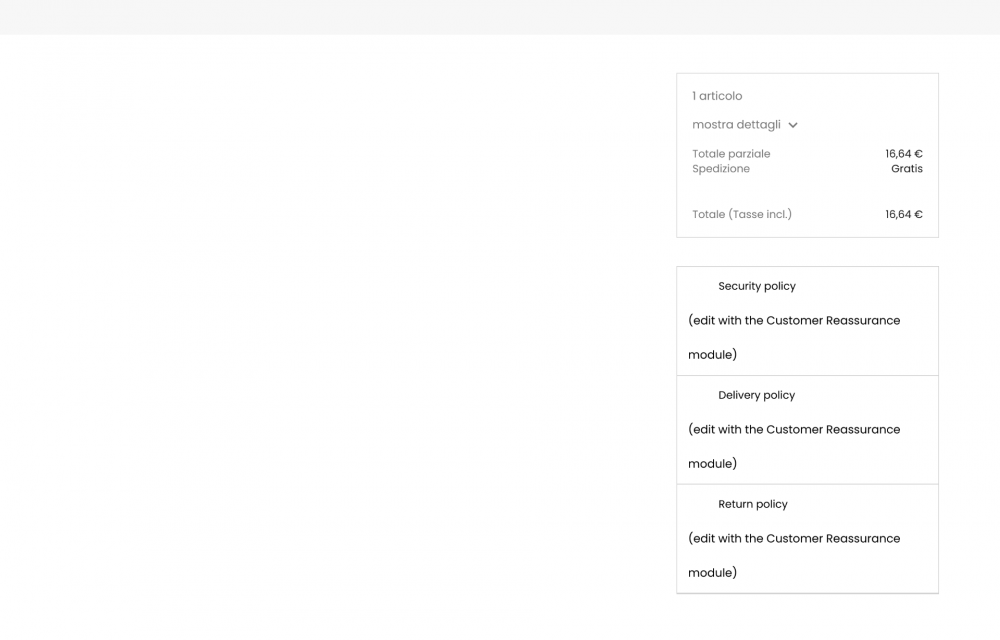Expand the chevron beside mostra dettagli
The width and height of the screenshot is (1000, 640).
793,125
